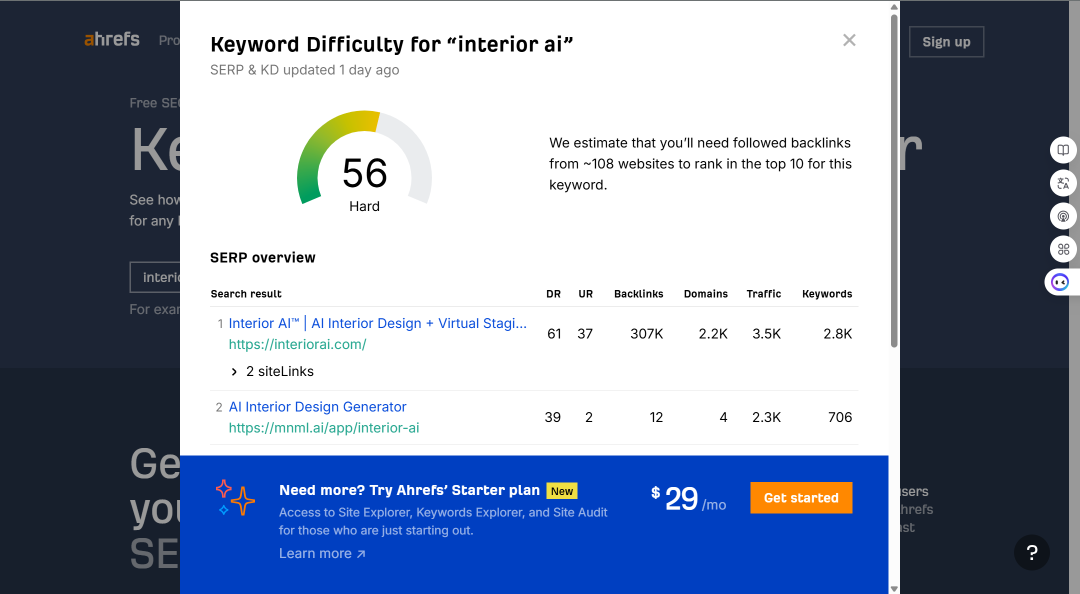Click the 307K backlinks value
The width and height of the screenshot is (1080, 594).
click(647, 334)
